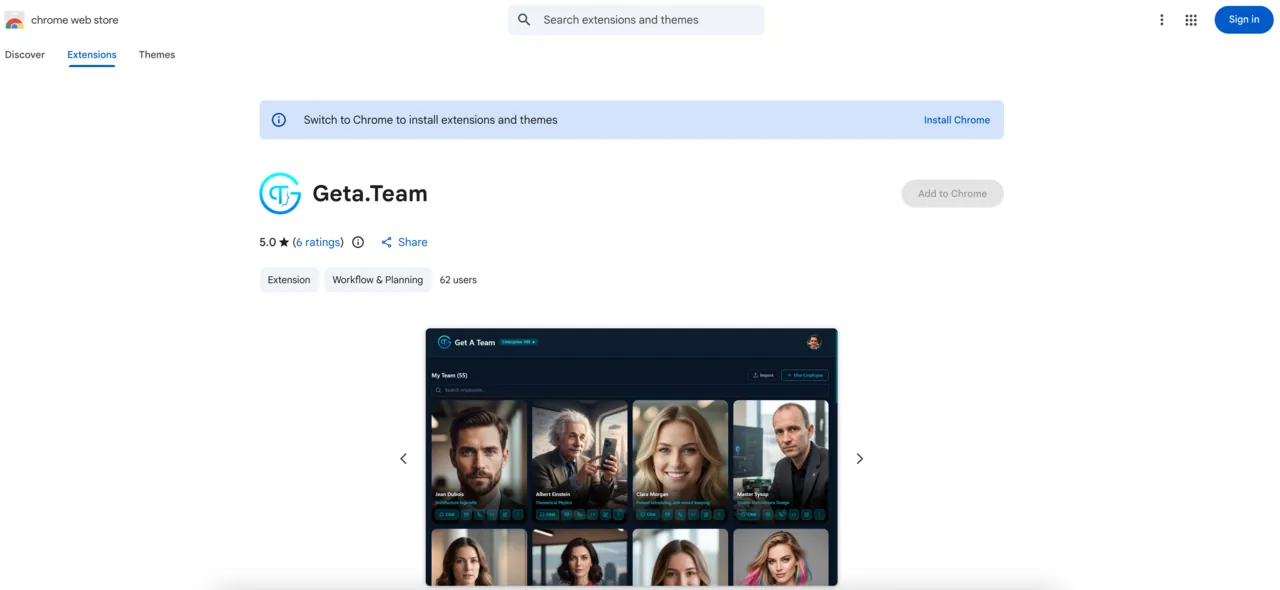Click the Chrome Web Store rainbow logo
Viewport: 1280px width, 590px height.
tap(14, 20)
